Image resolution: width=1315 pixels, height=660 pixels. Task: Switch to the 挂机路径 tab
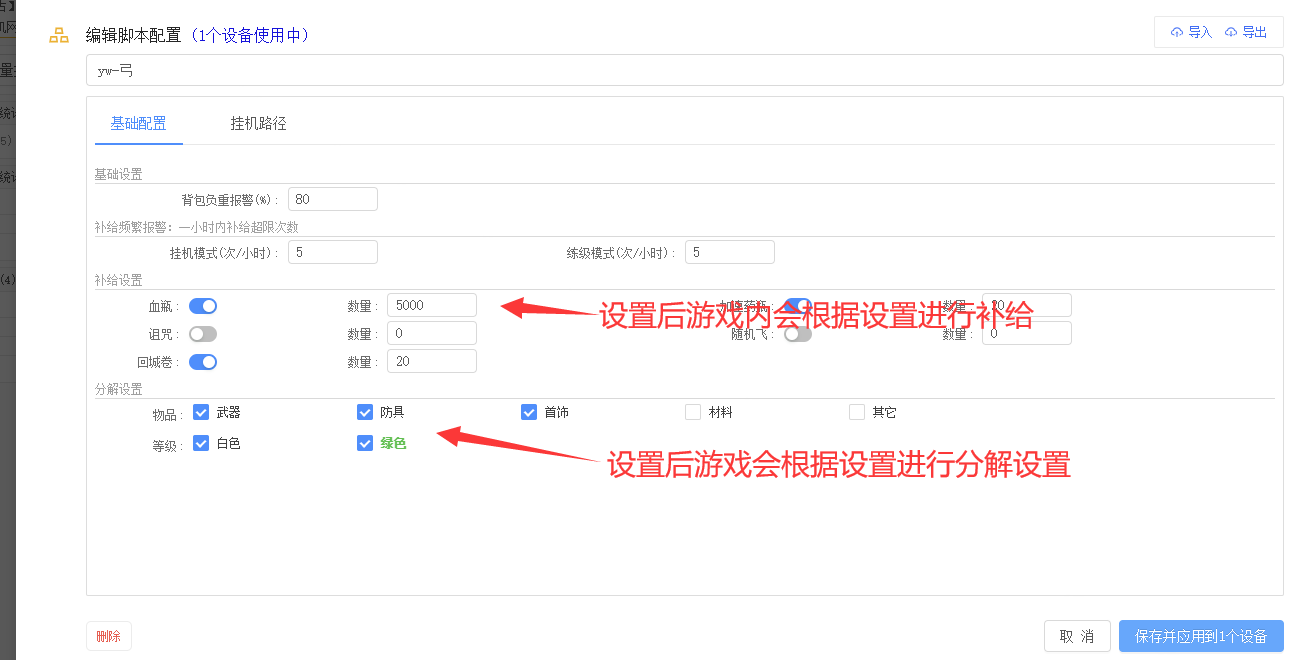pos(258,124)
